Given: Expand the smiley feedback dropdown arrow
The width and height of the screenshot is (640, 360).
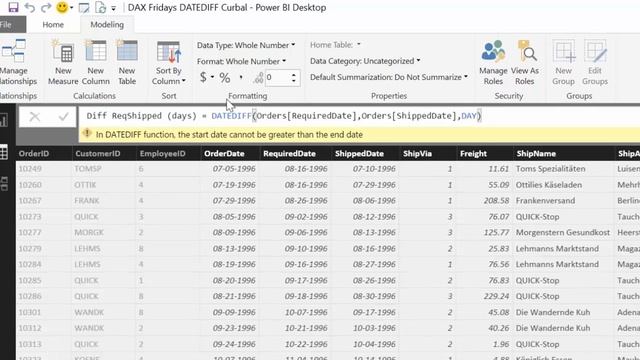Looking at the screenshot, I should click(x=71, y=8).
